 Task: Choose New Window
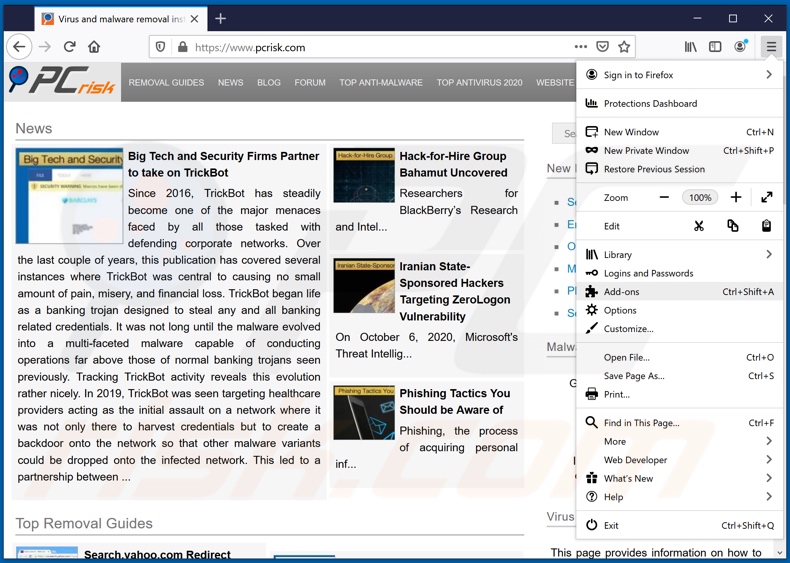coord(679,132)
